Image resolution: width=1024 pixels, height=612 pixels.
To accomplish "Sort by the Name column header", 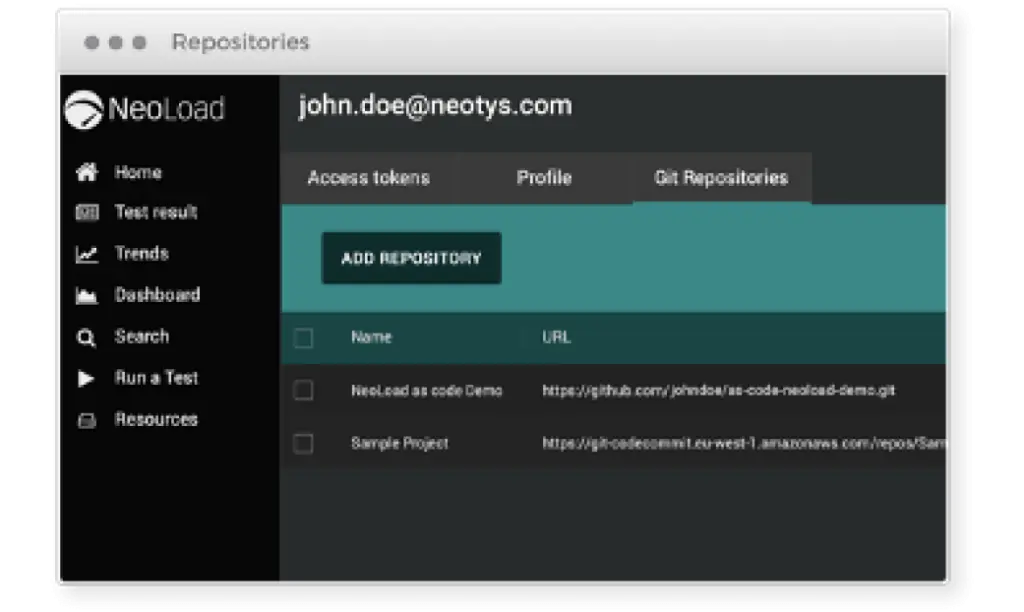I will 371,338.
